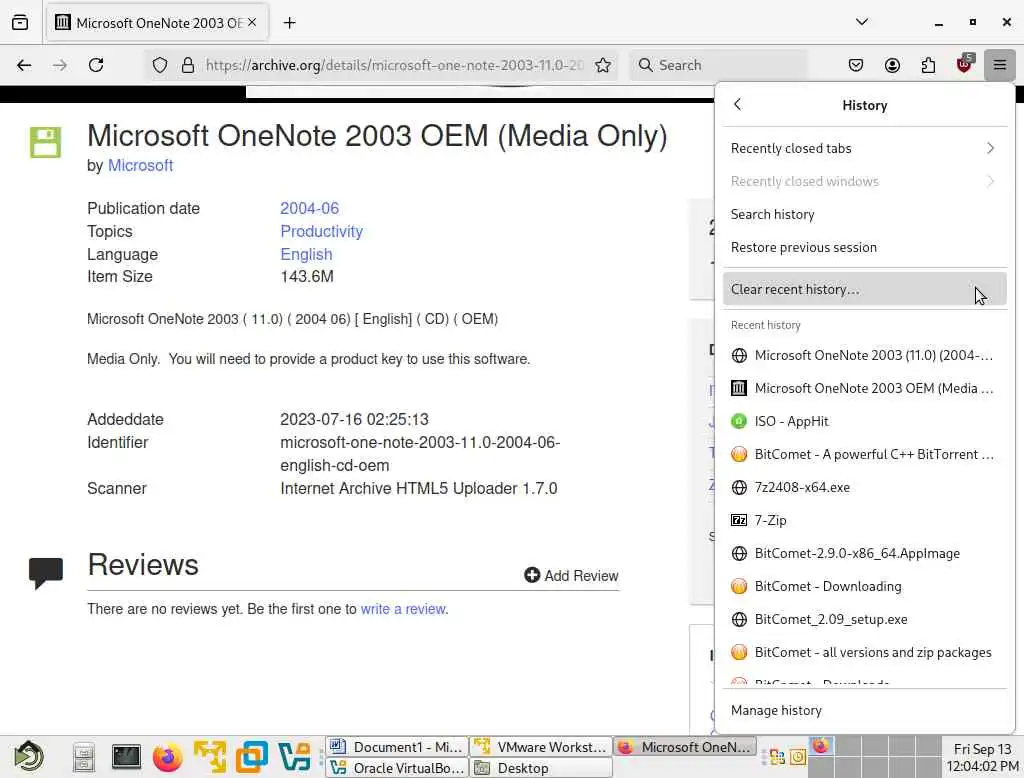Open Firefox account menu
The height and width of the screenshot is (778, 1024).
pos(892,65)
